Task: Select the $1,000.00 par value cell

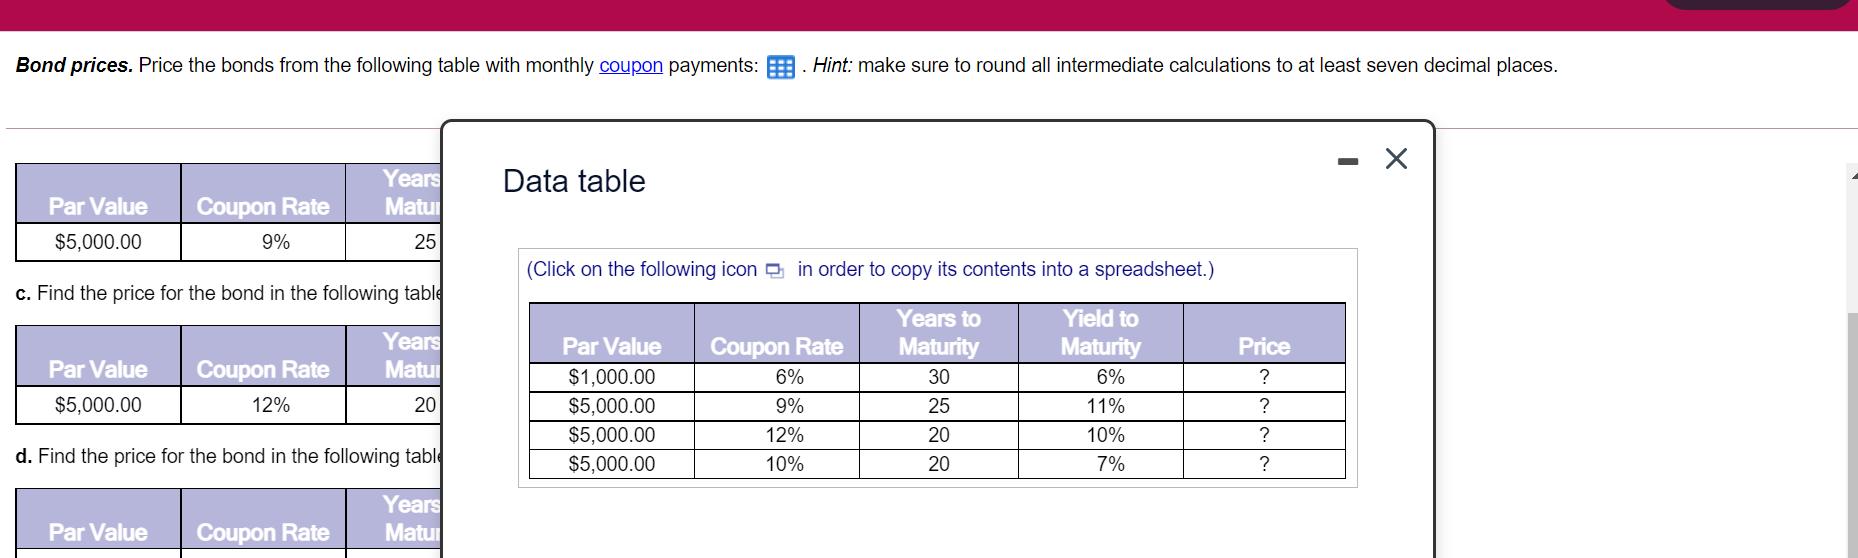Action: tap(611, 377)
